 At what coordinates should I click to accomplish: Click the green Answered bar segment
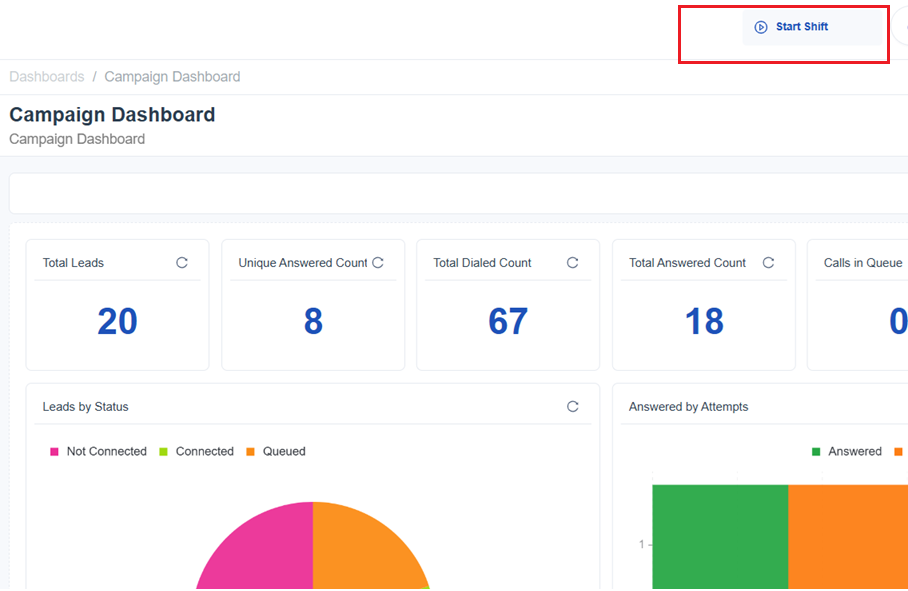(x=720, y=537)
